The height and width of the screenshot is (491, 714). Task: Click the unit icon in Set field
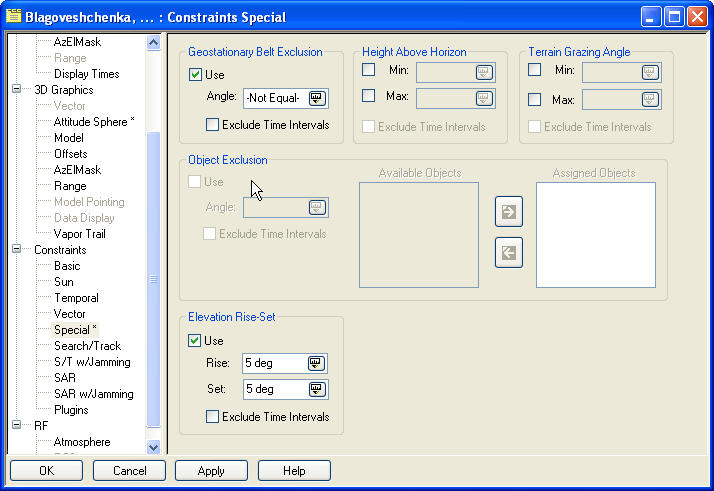click(317, 389)
